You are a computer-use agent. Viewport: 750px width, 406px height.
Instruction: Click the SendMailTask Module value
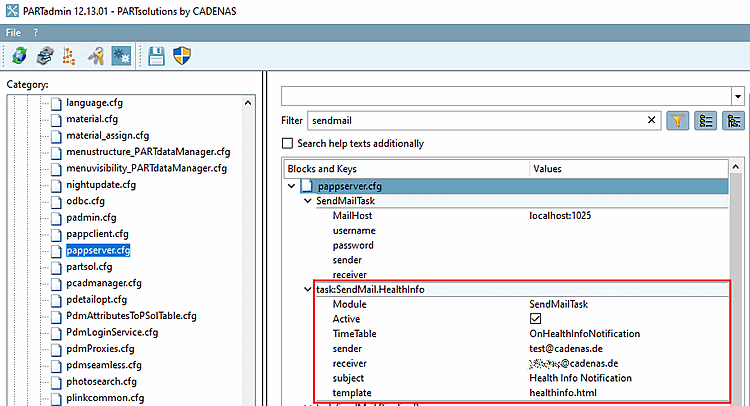coord(559,304)
